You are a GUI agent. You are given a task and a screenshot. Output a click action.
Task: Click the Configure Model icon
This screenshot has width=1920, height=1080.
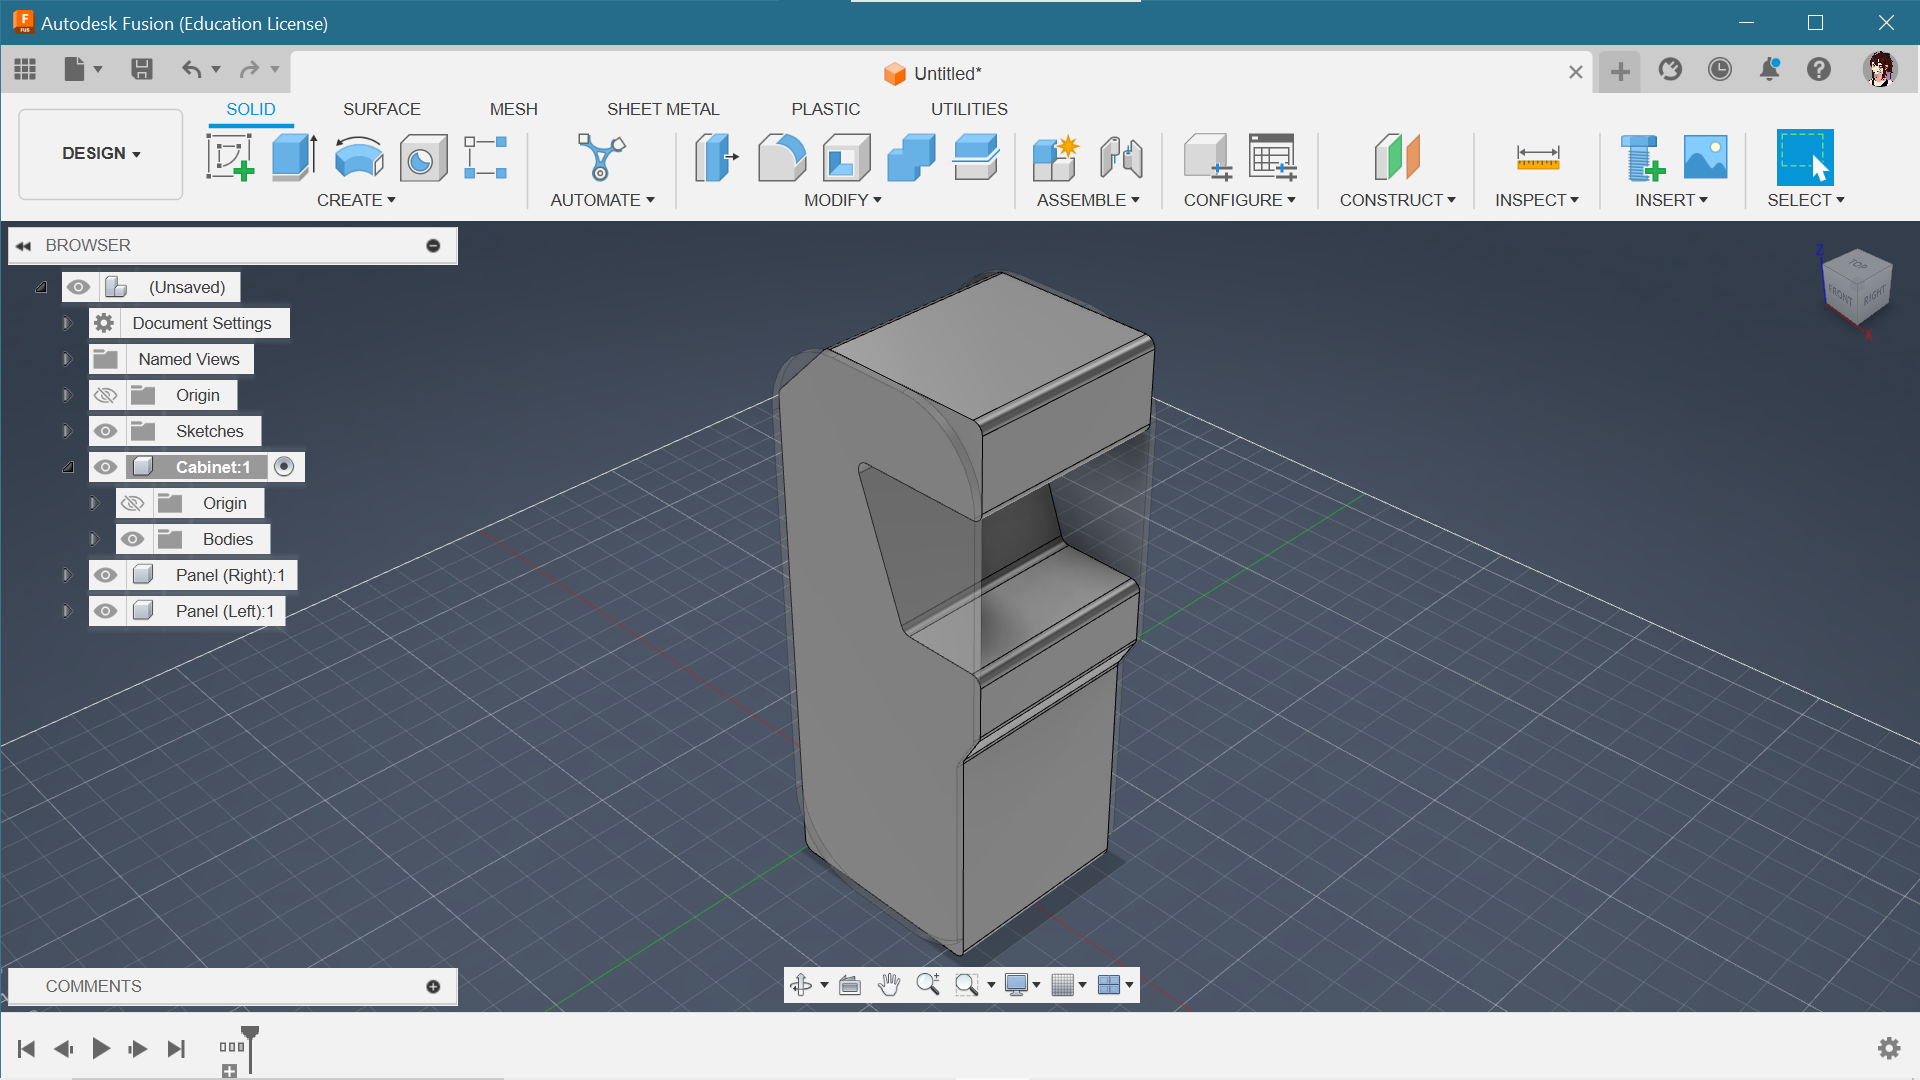1207,157
